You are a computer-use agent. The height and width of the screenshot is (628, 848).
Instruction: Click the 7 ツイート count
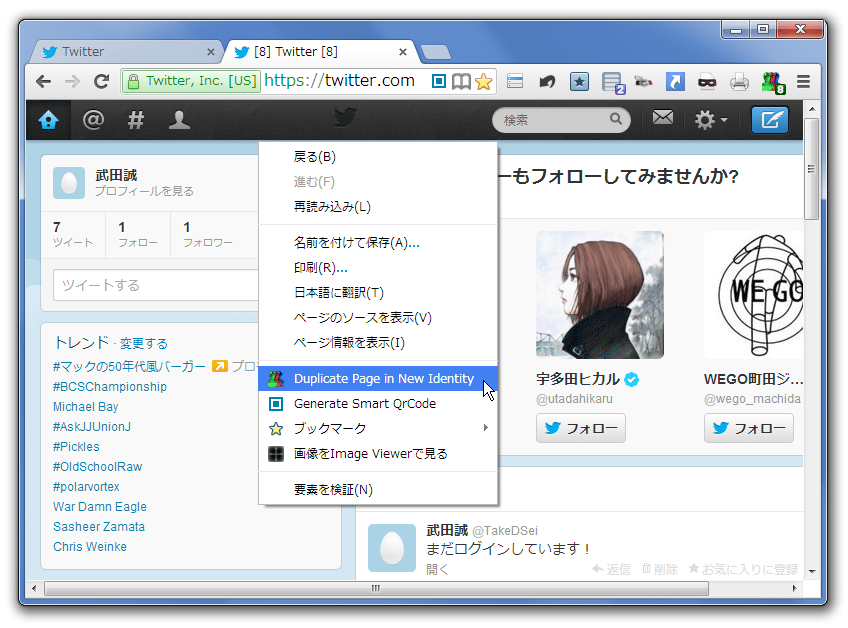click(73, 234)
